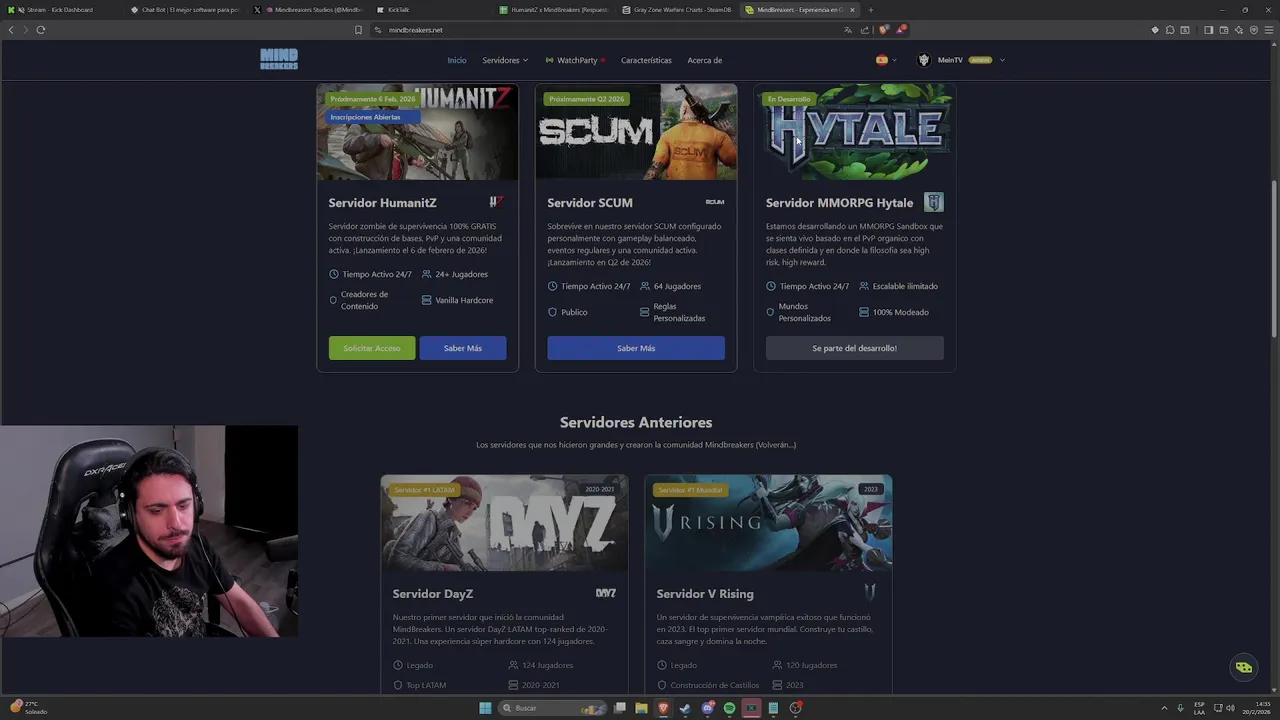Bookmark this page with the bookmark icon
Screen dimensions: 1280x720
358,30
